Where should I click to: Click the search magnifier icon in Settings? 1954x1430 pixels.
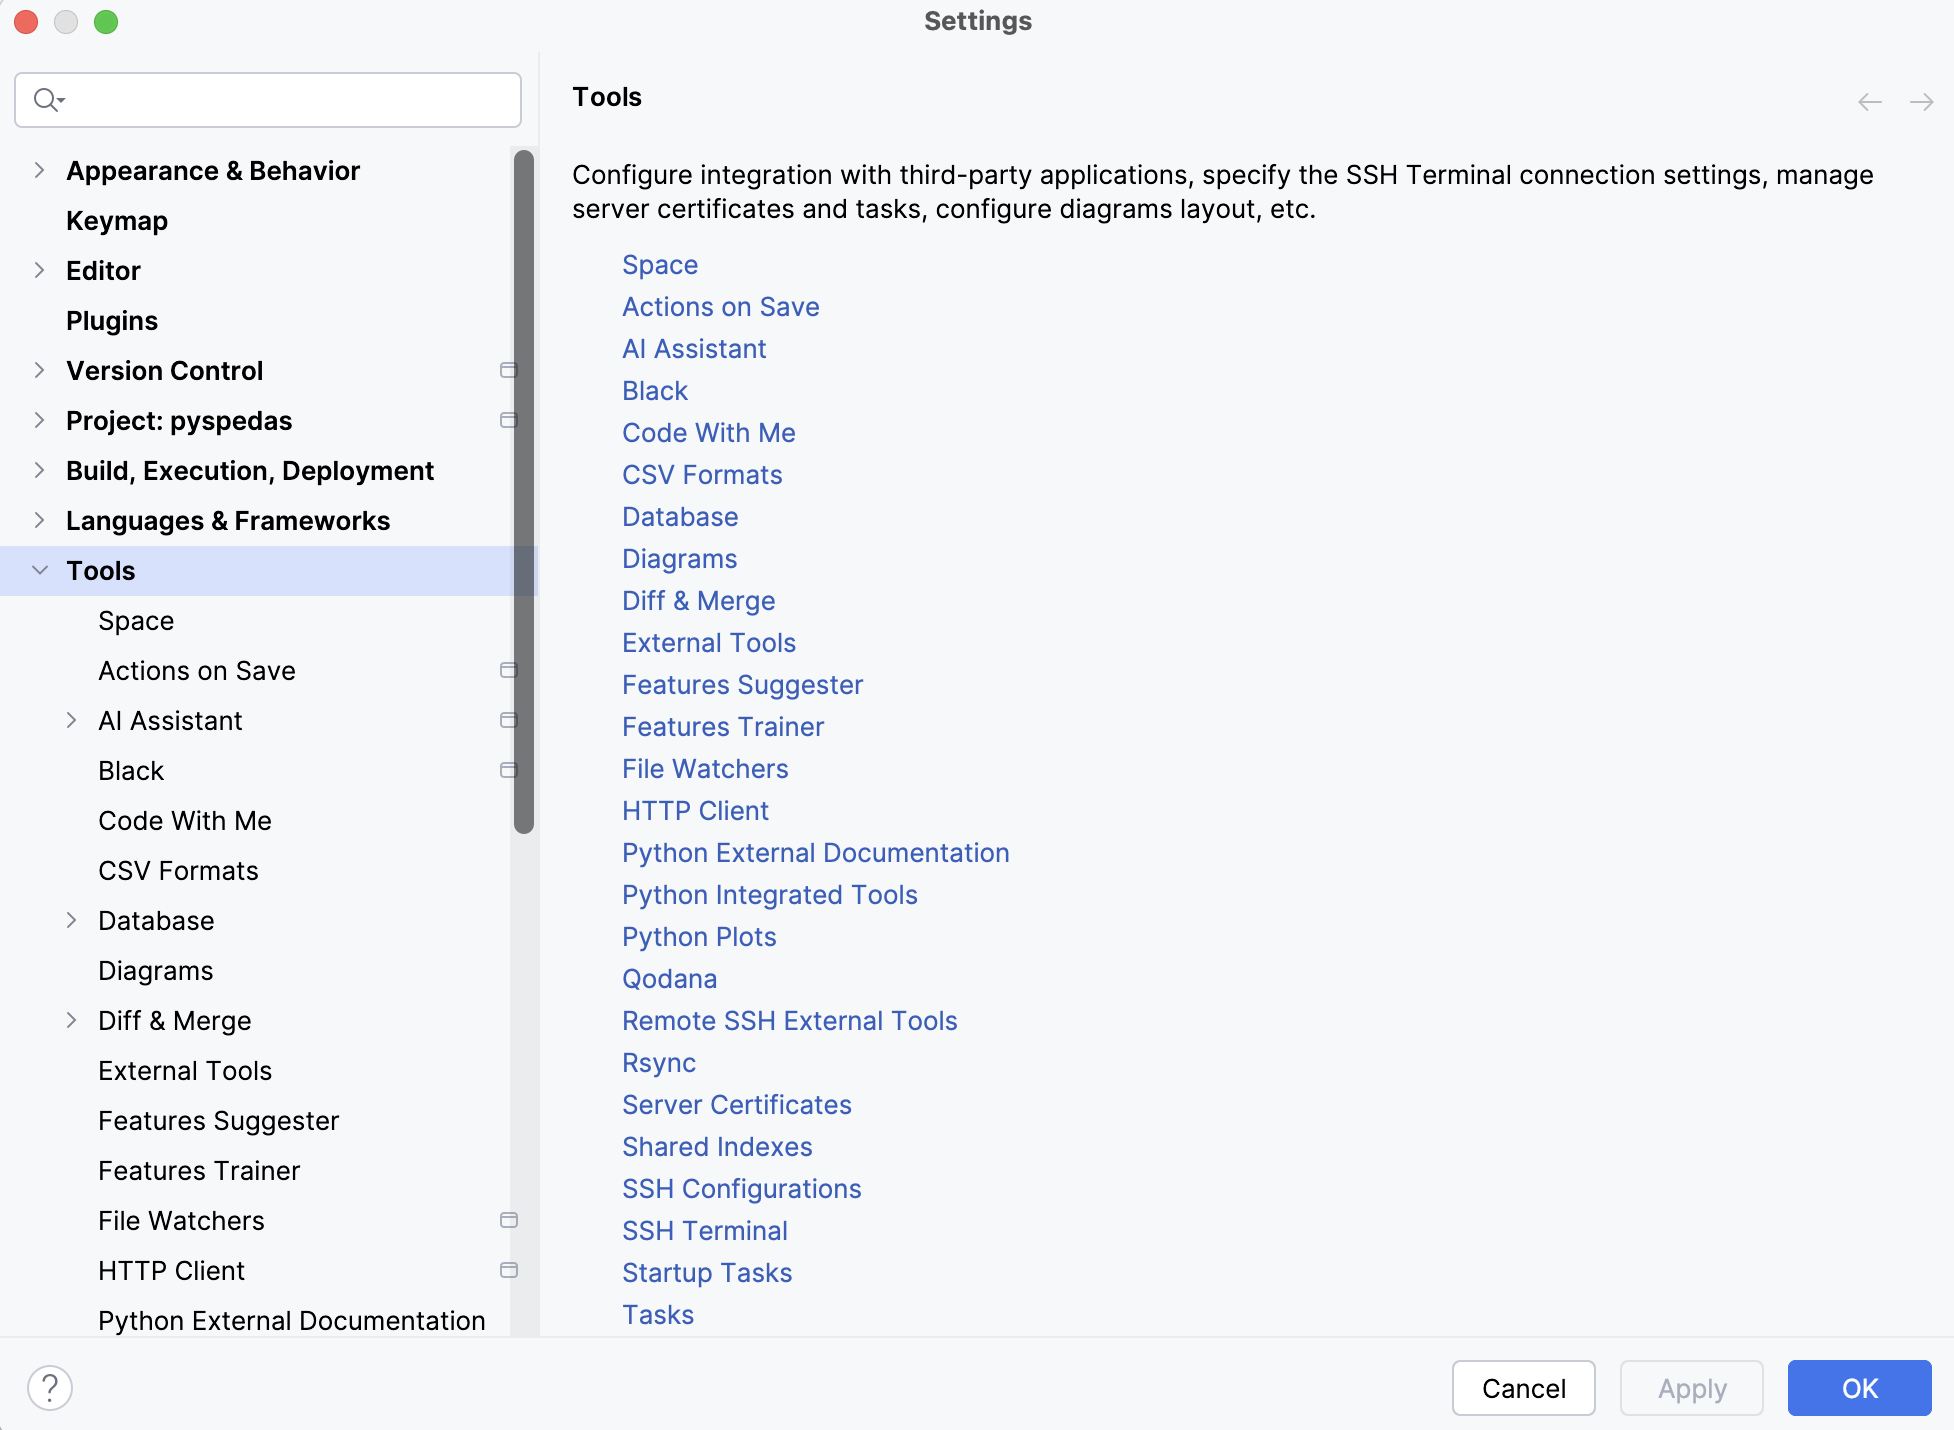pos(48,100)
